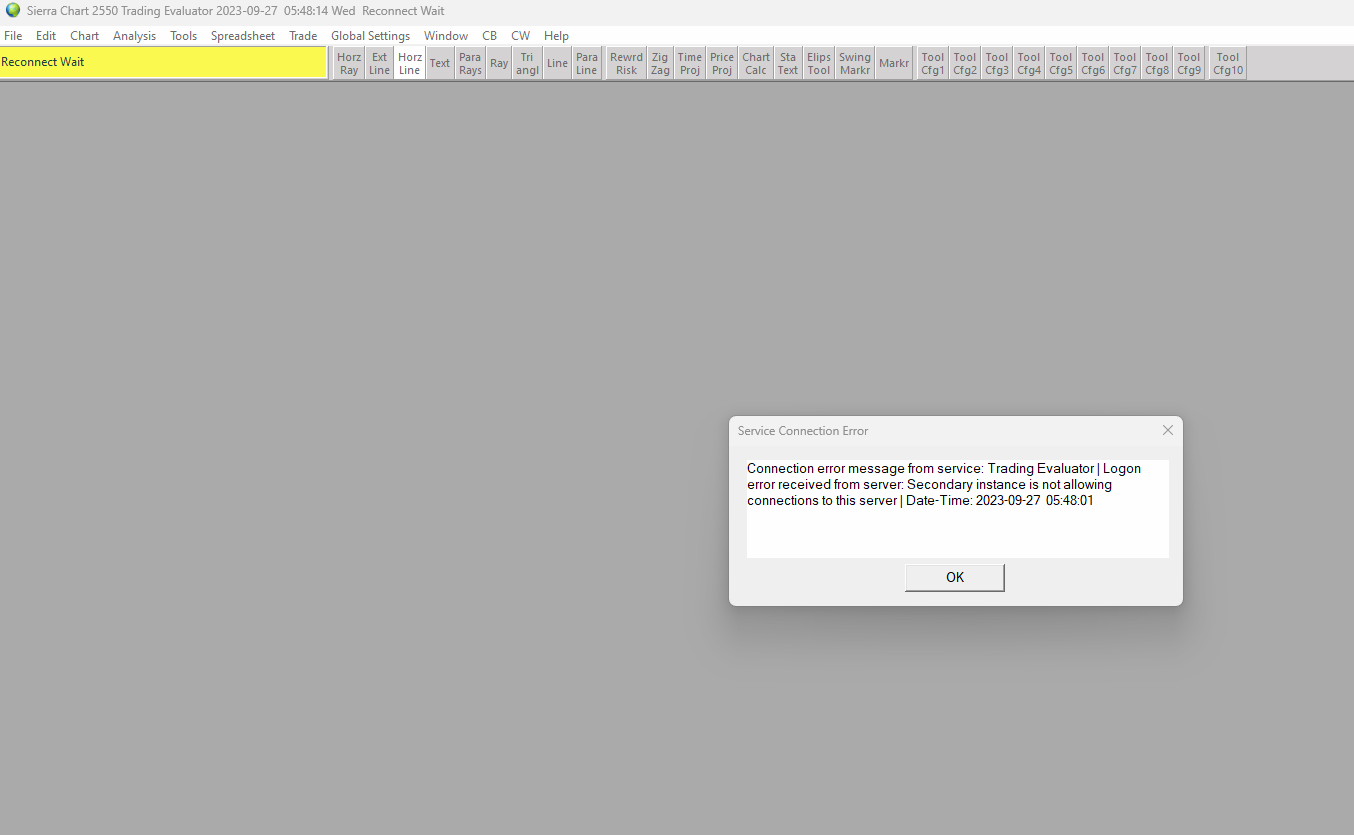Open the Spreadsheet menu
Screen dimensions: 1354x835
(x=243, y=36)
